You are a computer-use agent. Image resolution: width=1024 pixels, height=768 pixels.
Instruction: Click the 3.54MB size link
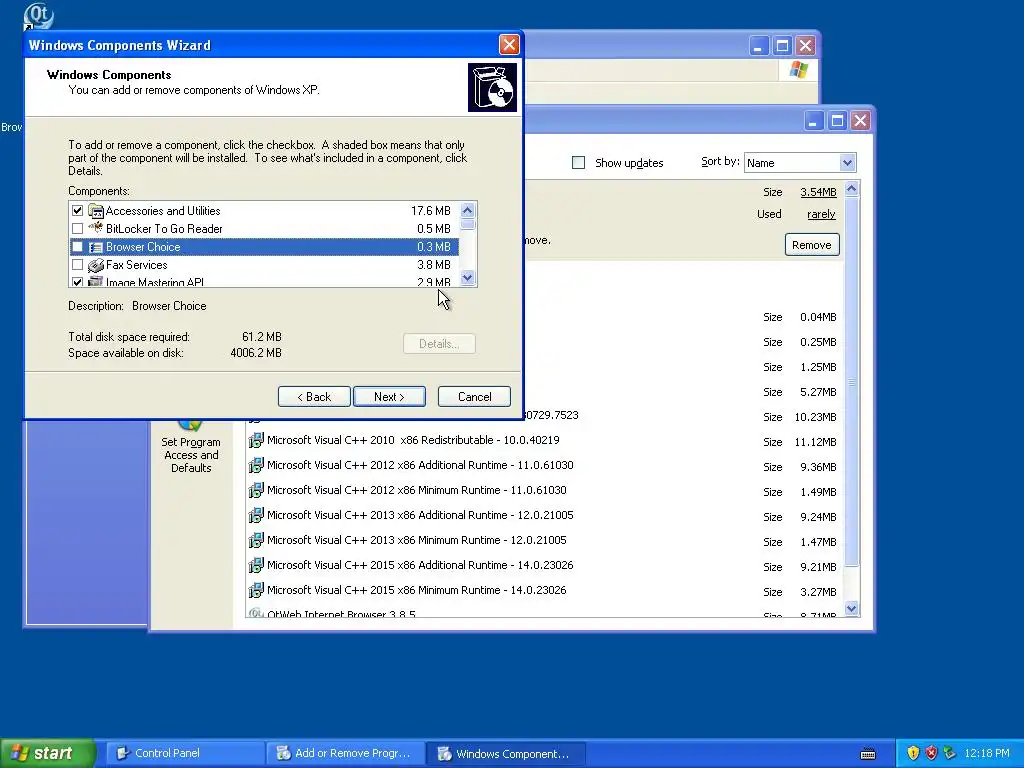[x=818, y=192]
